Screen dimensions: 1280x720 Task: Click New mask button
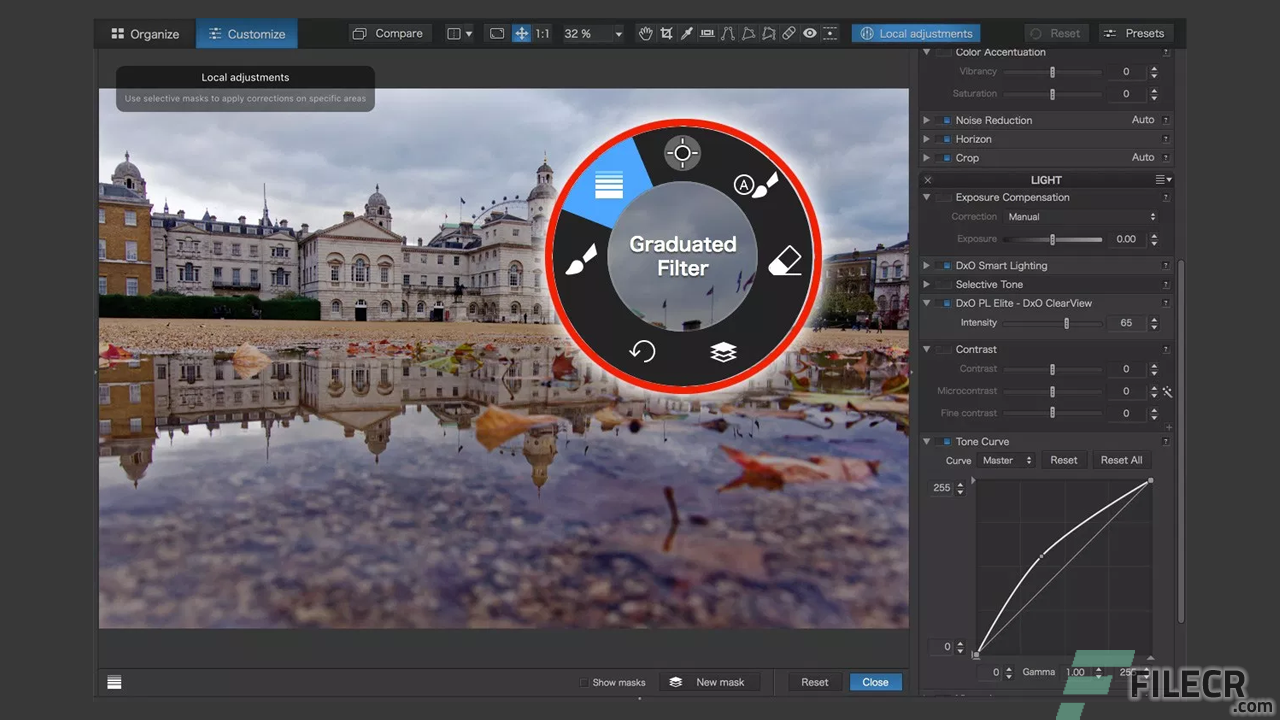click(x=709, y=682)
